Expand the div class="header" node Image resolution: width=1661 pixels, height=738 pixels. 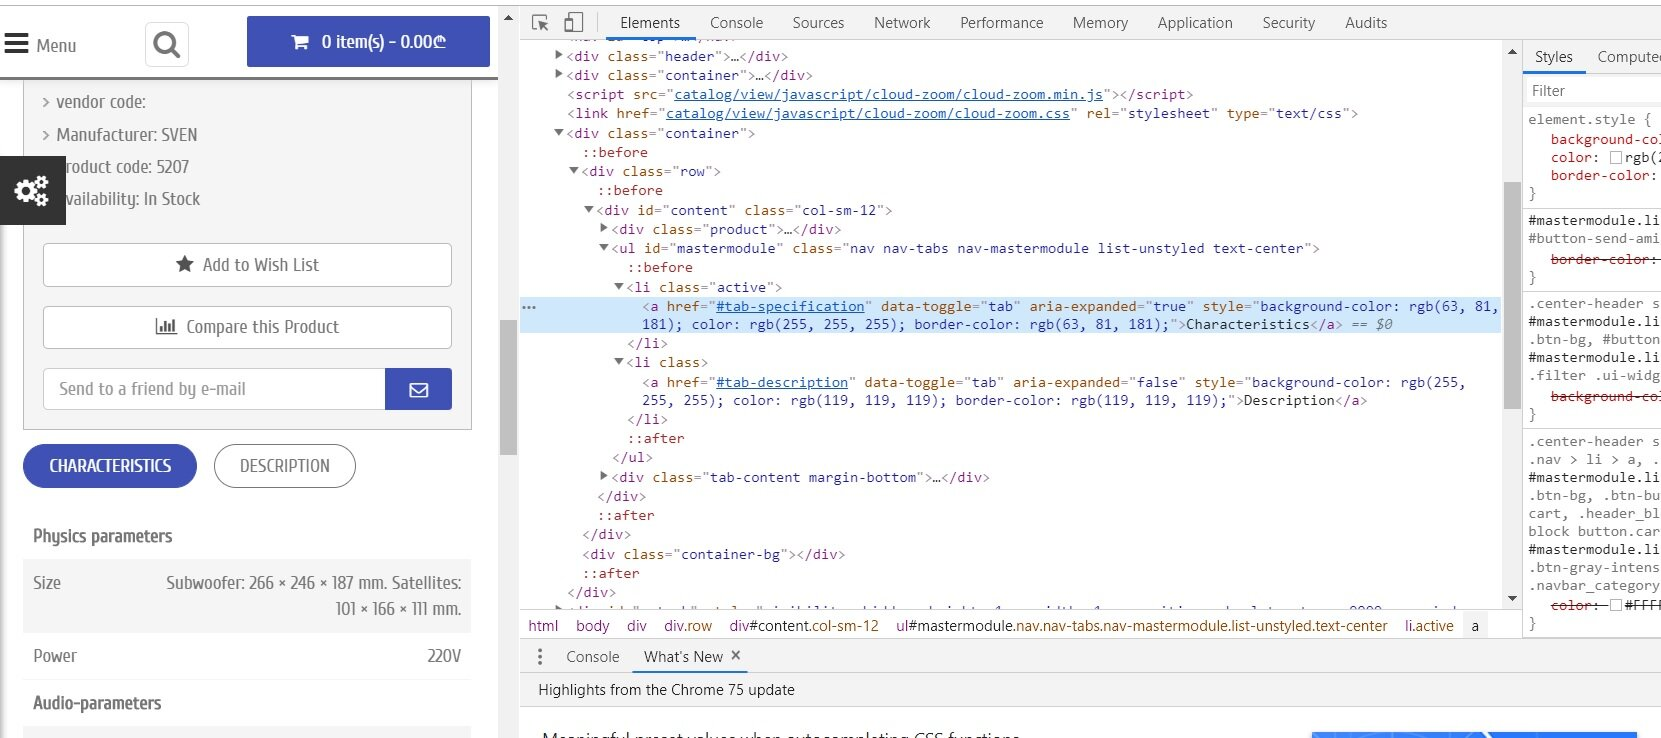point(559,56)
